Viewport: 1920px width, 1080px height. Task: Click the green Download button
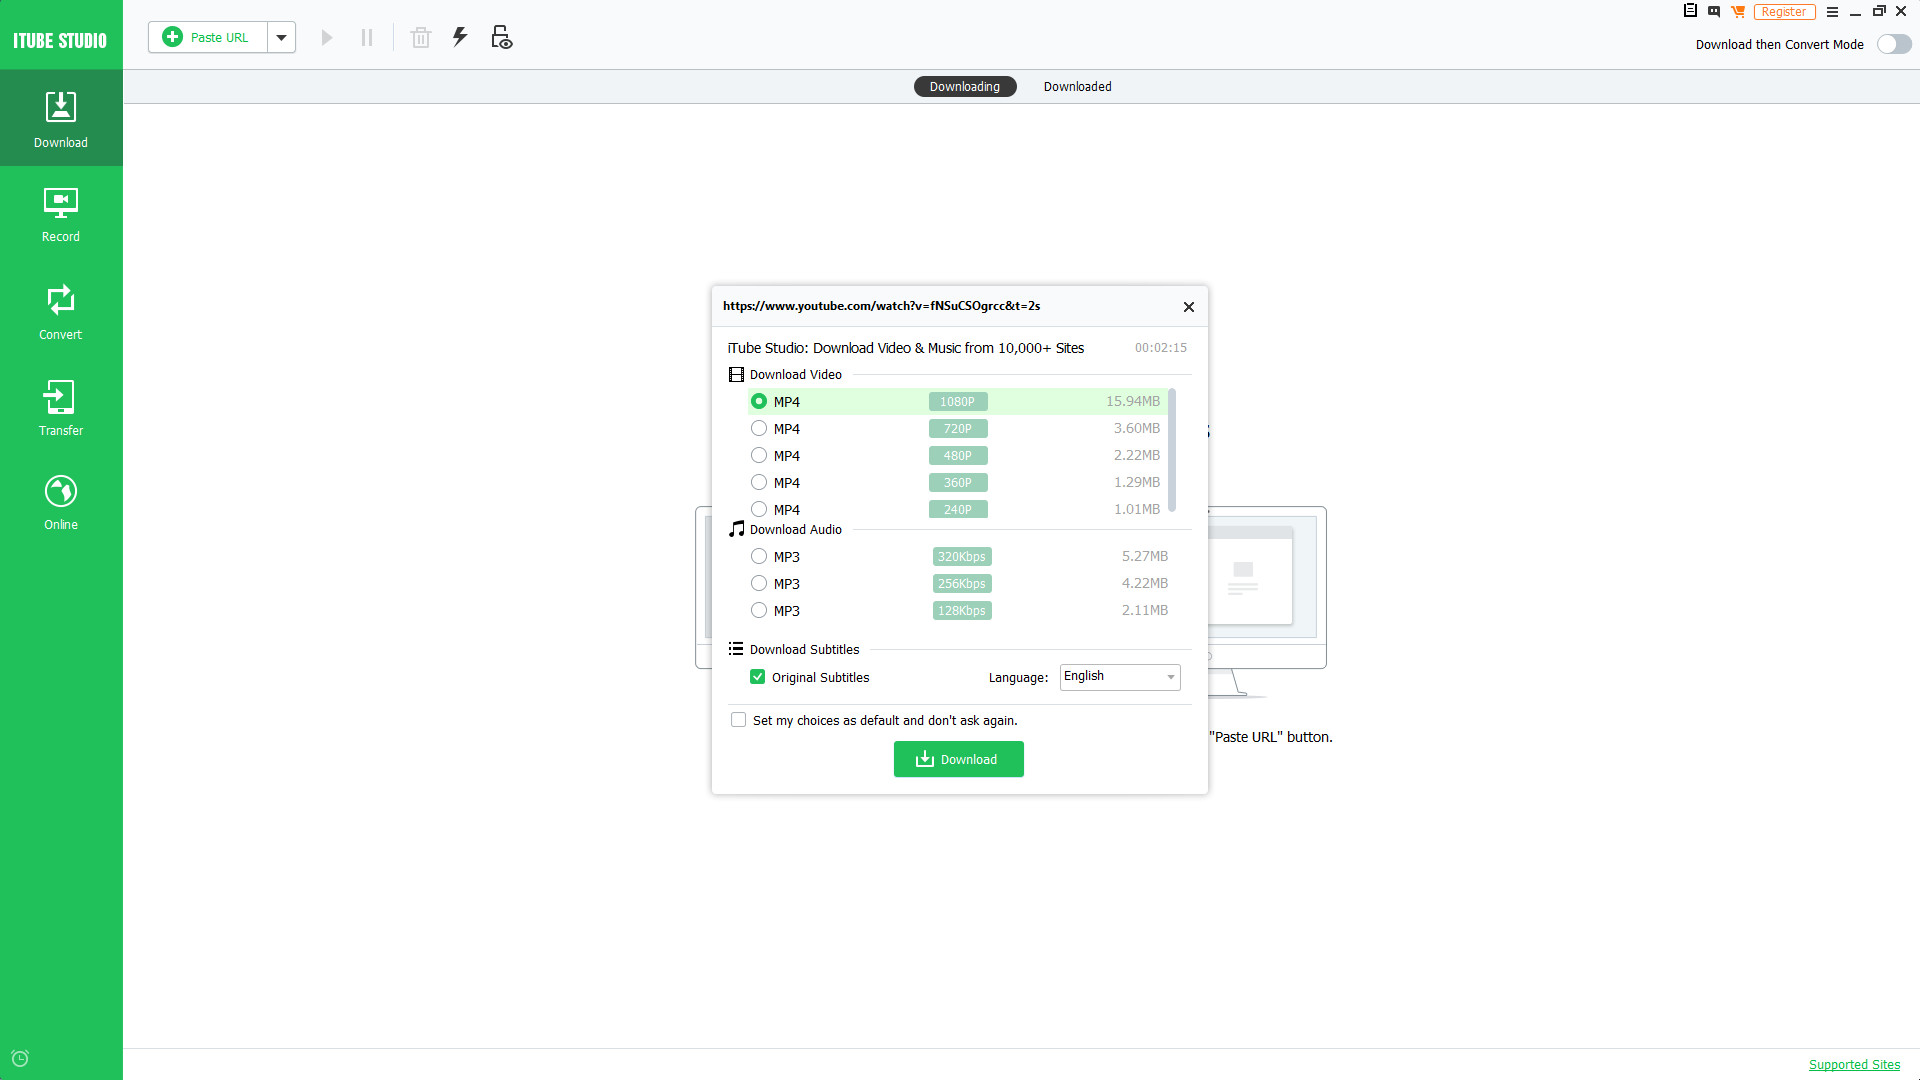[958, 759]
